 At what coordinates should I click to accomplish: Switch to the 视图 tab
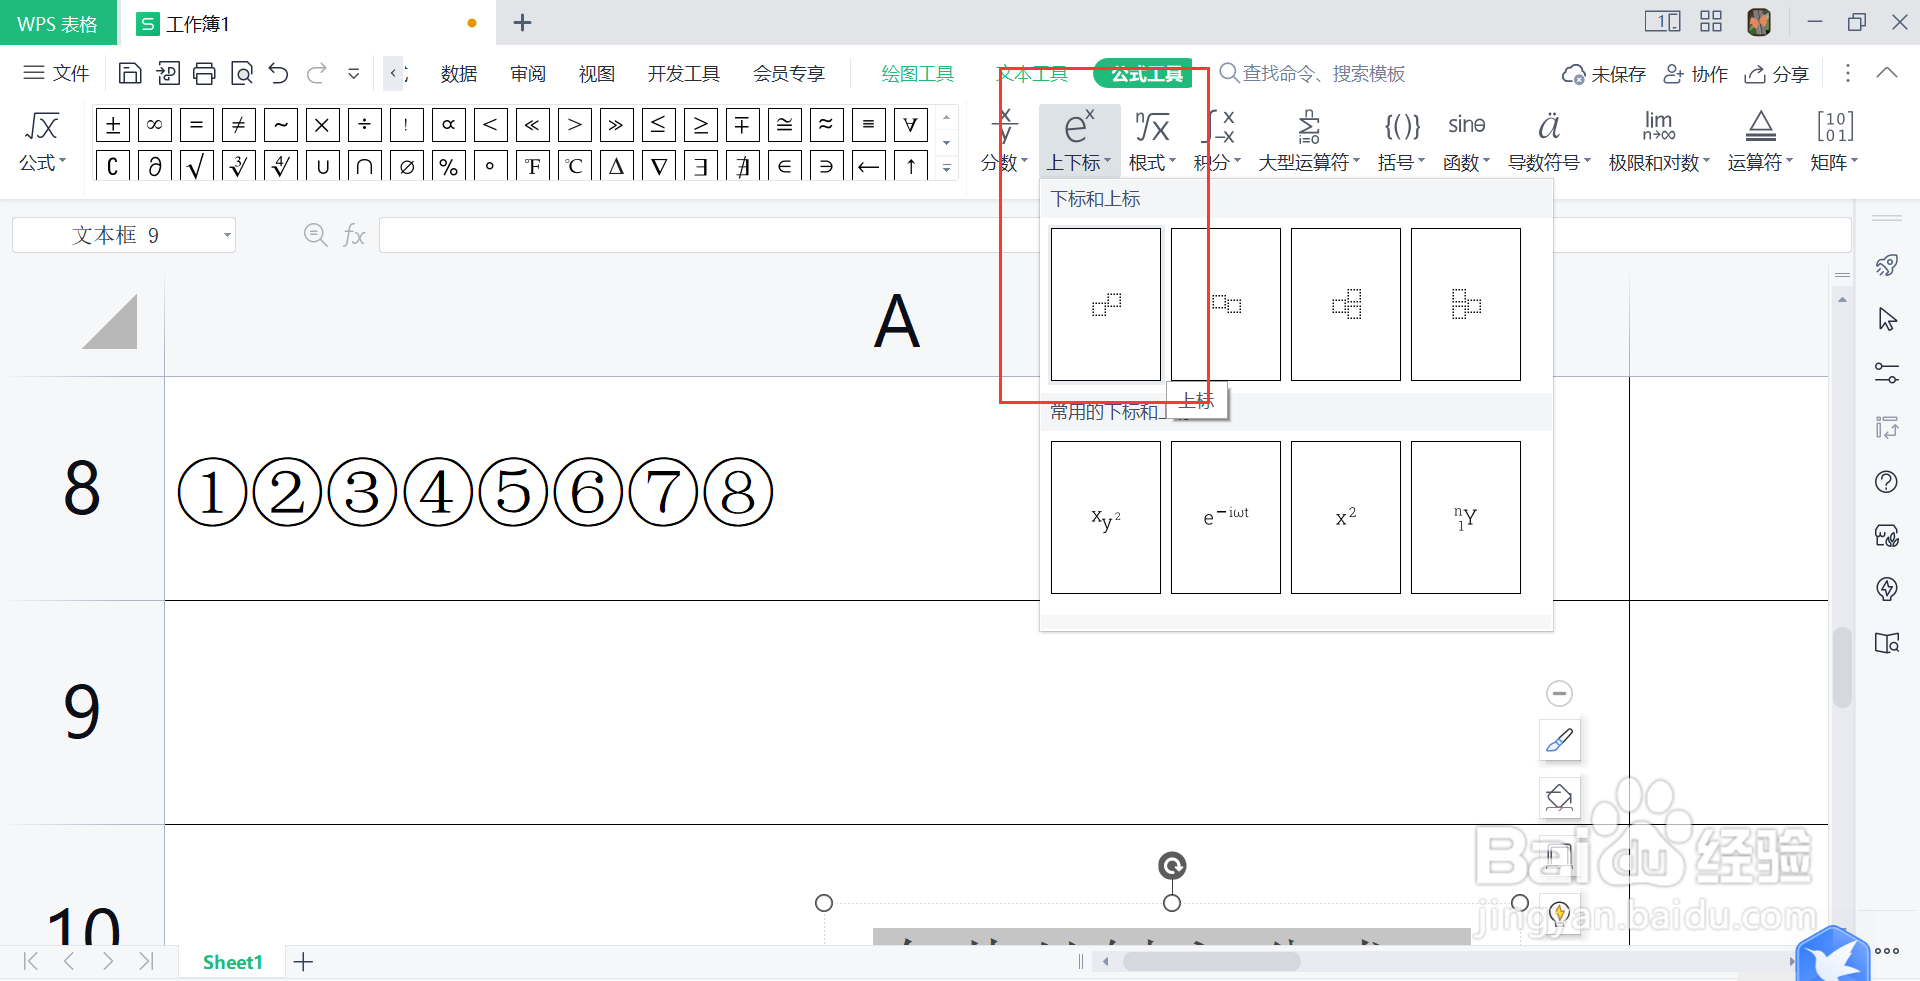[x=597, y=74]
